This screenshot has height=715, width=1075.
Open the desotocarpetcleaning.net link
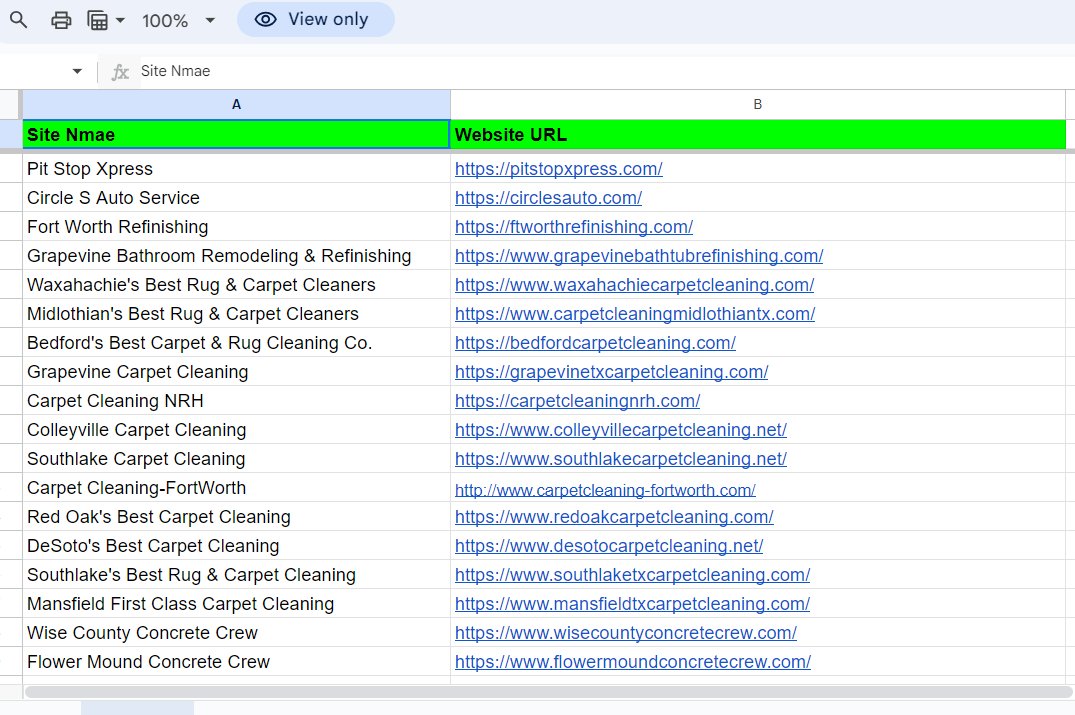(609, 546)
